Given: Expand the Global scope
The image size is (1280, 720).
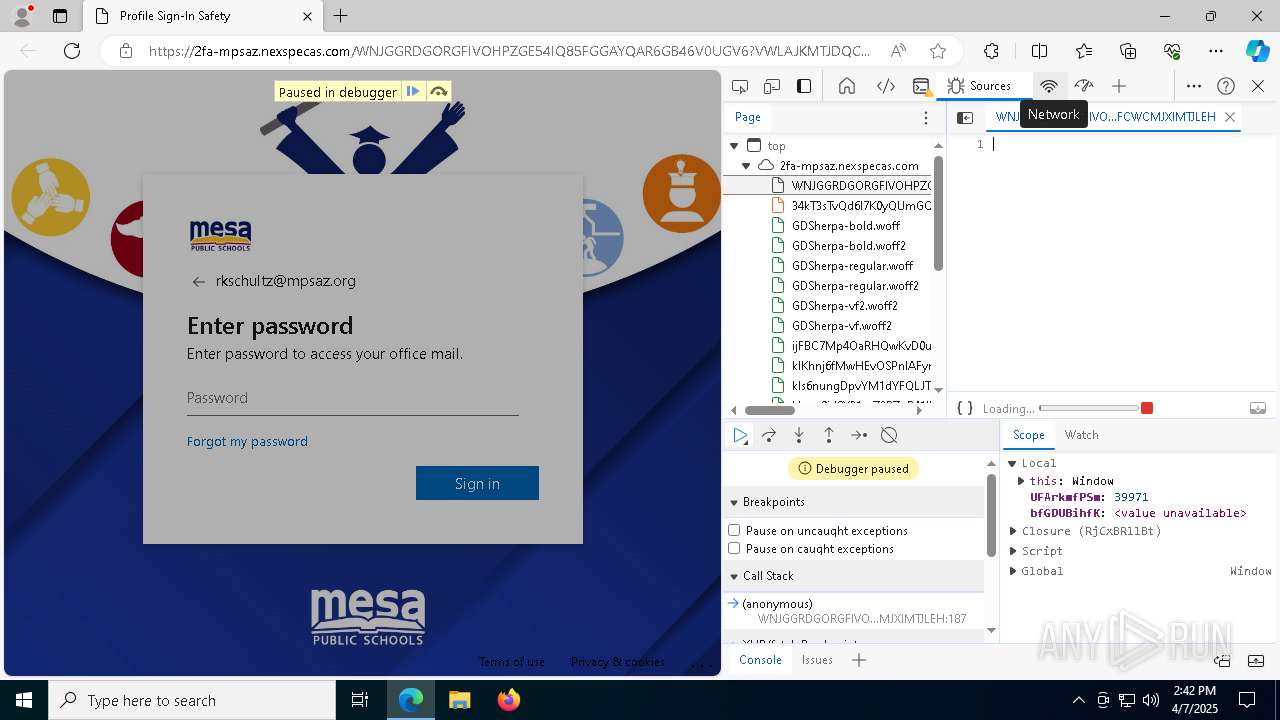Looking at the screenshot, I should (1013, 571).
